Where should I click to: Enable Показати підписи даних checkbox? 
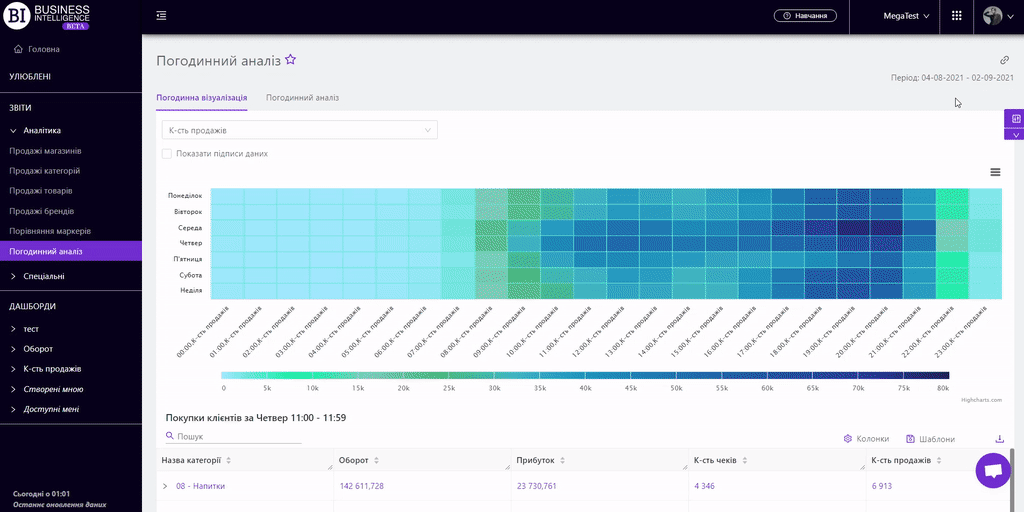167,154
